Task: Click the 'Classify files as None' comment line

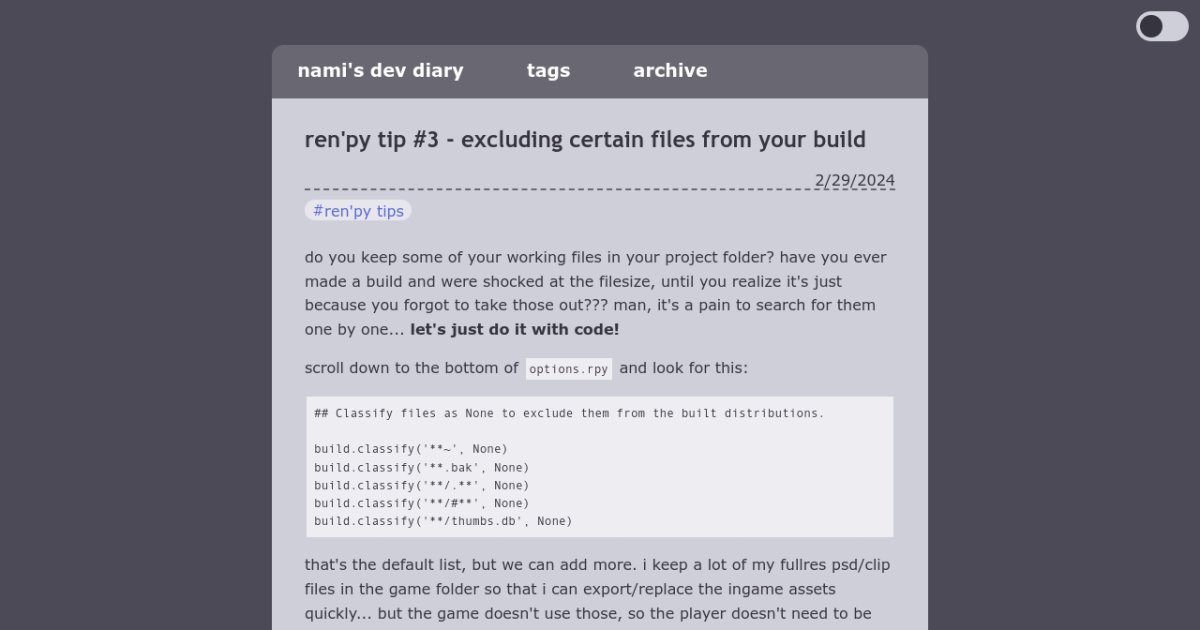Action: click(x=569, y=413)
